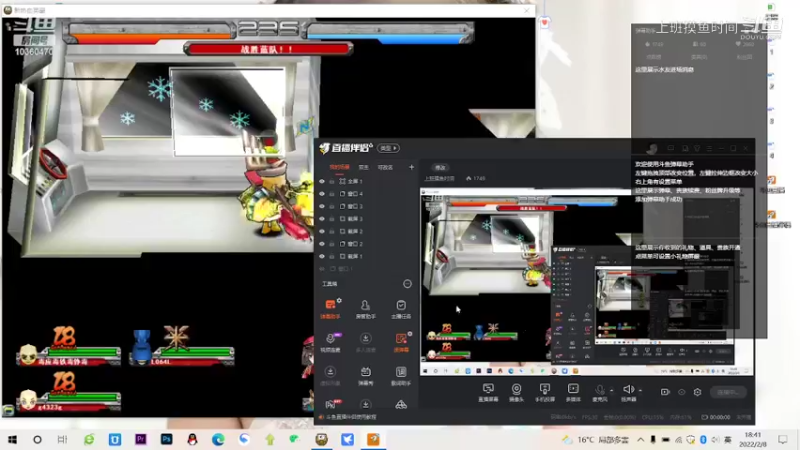Add camera source from bottom bar
Screen dimensions: 800x450
pos(516,392)
